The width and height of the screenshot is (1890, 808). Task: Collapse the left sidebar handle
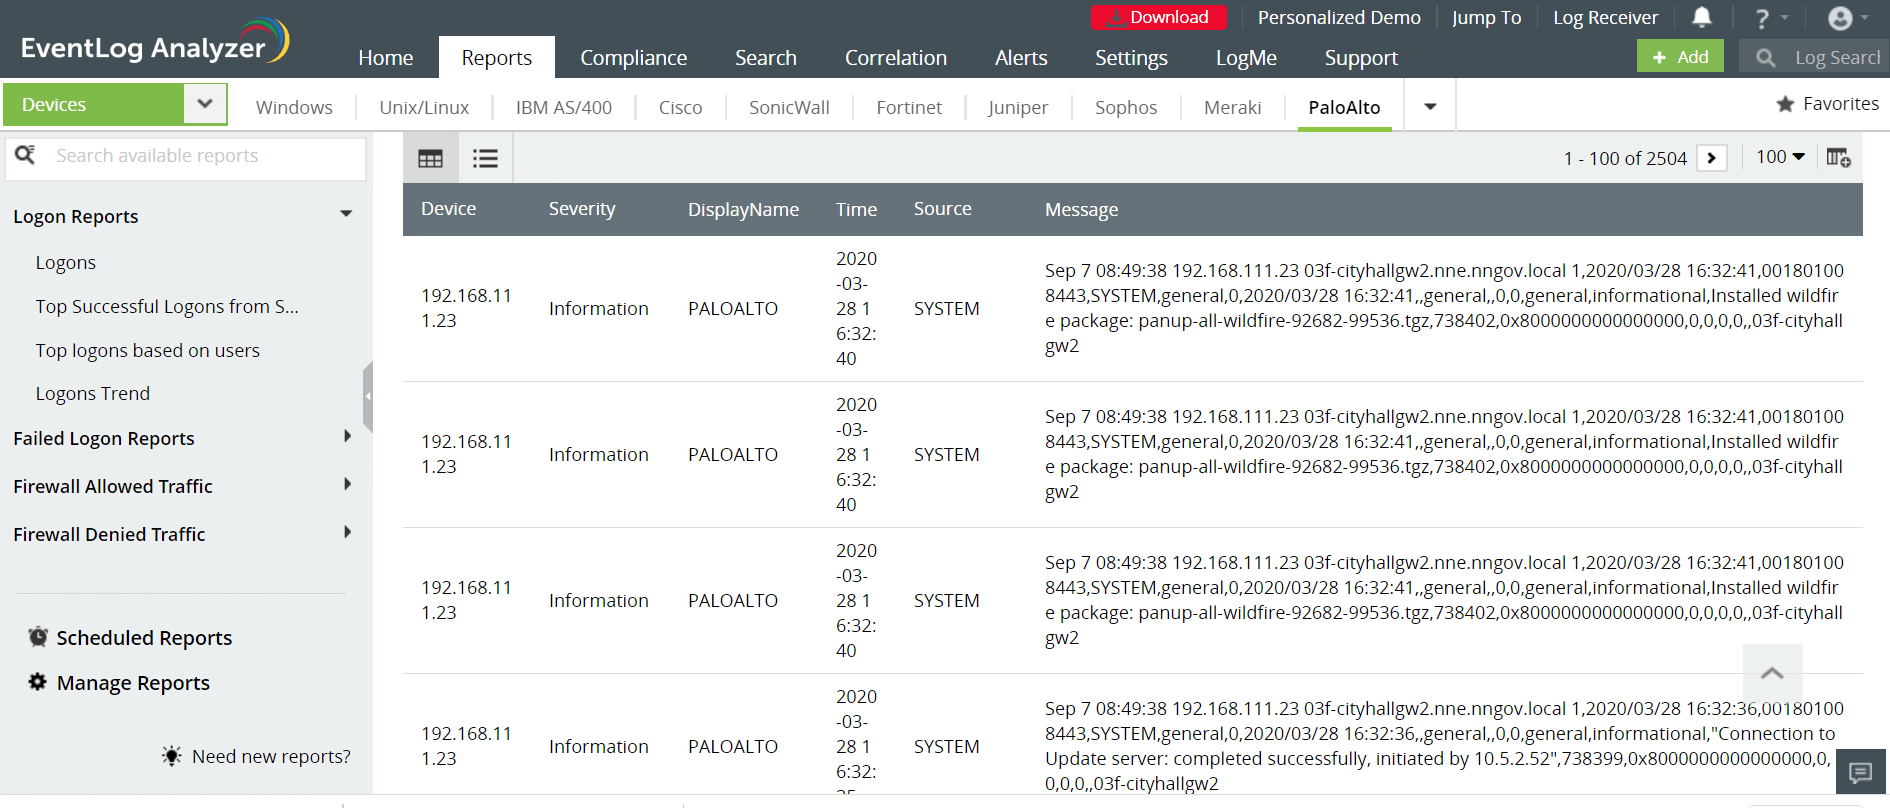click(368, 396)
